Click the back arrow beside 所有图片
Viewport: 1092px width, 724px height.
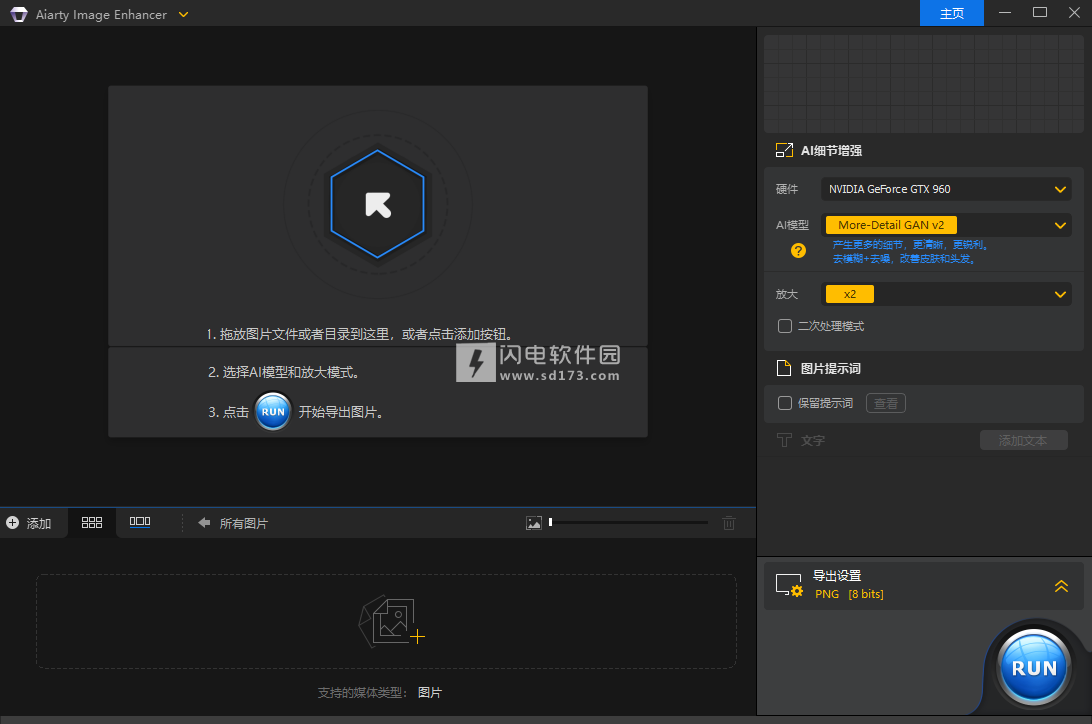tap(204, 523)
